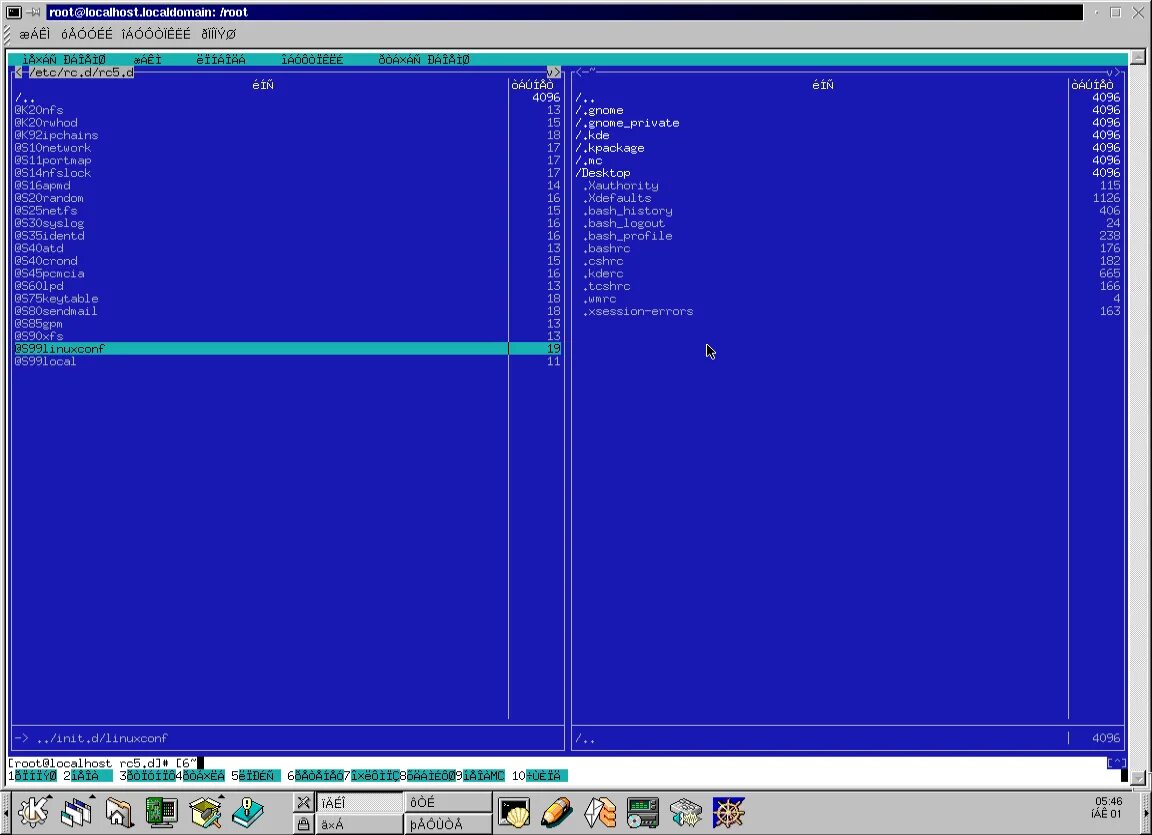Select the /.gnome_private directory

[x=847, y=123]
